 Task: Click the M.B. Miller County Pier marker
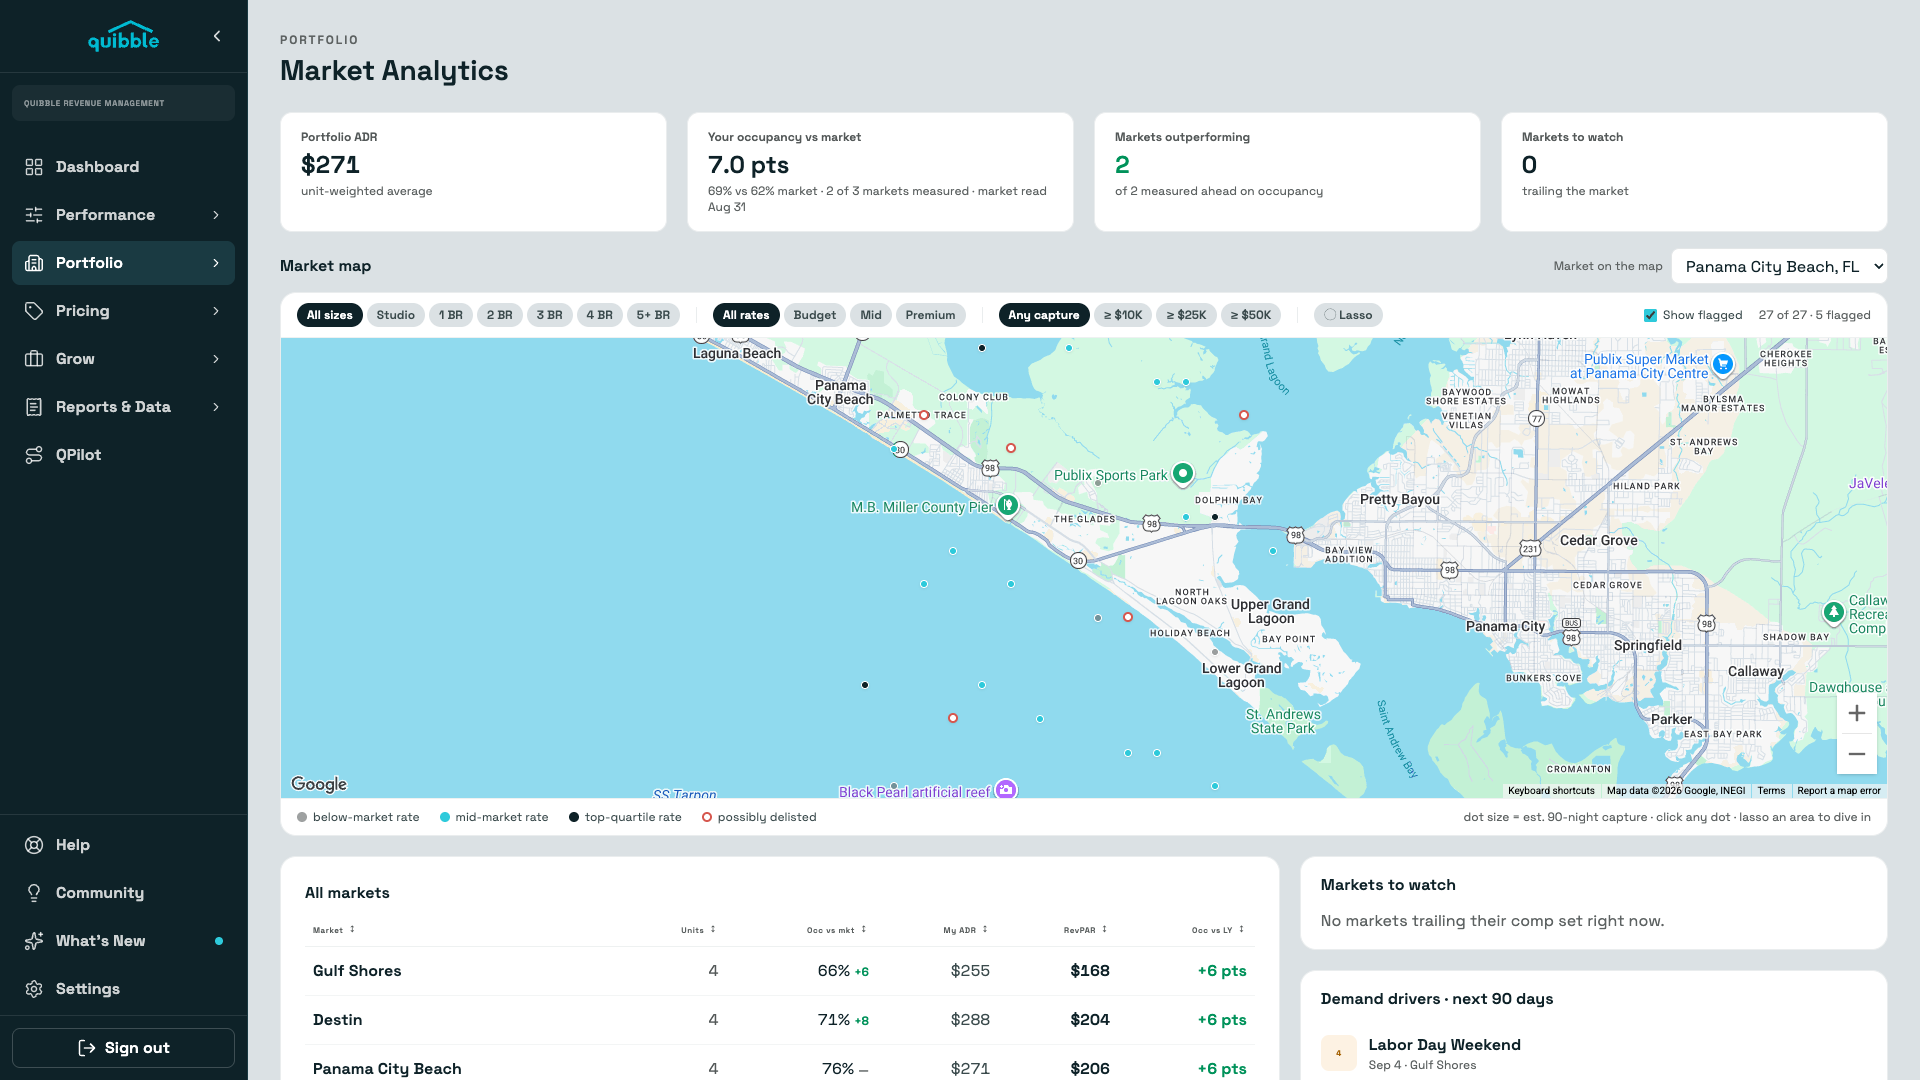tap(1008, 506)
